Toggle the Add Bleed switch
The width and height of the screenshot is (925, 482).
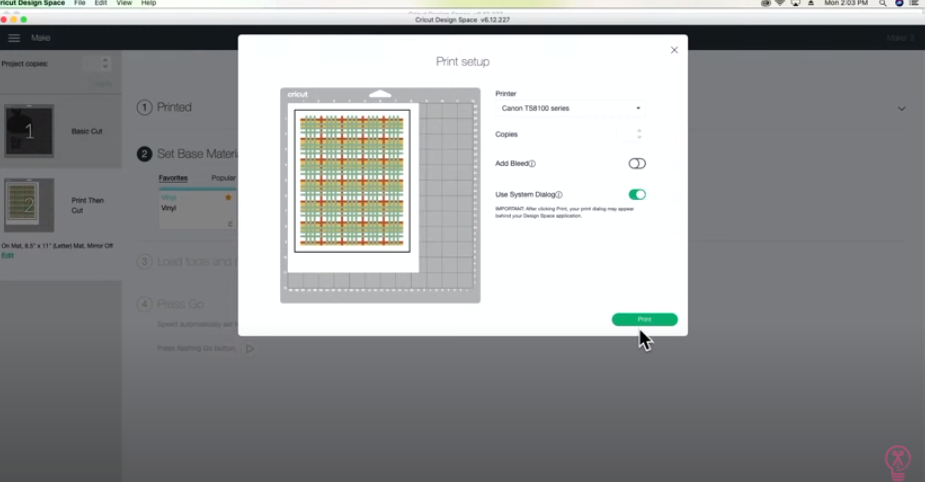point(637,163)
